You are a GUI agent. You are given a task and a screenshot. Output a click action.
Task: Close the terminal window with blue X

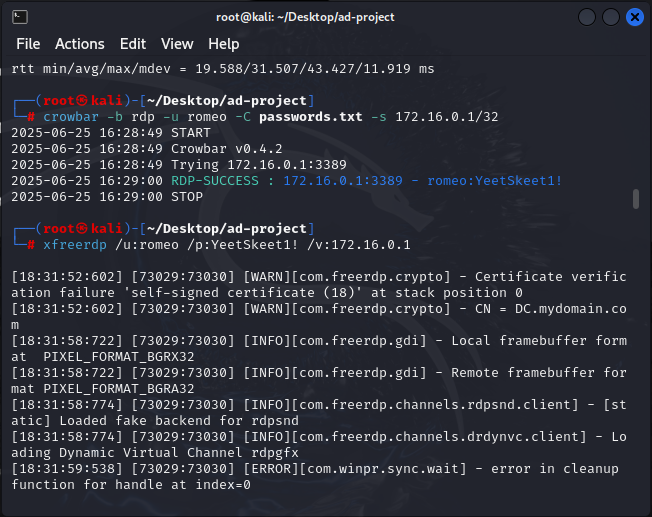[635, 17]
